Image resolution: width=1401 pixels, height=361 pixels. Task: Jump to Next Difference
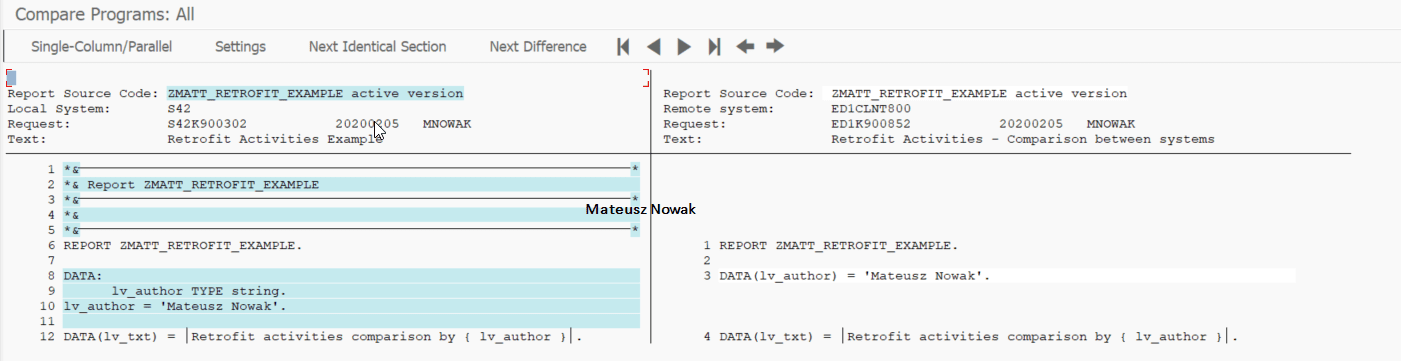pos(538,47)
